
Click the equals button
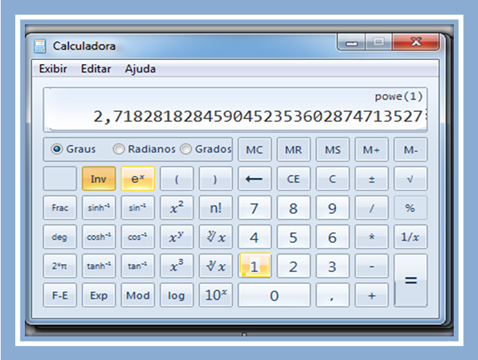coord(411,280)
